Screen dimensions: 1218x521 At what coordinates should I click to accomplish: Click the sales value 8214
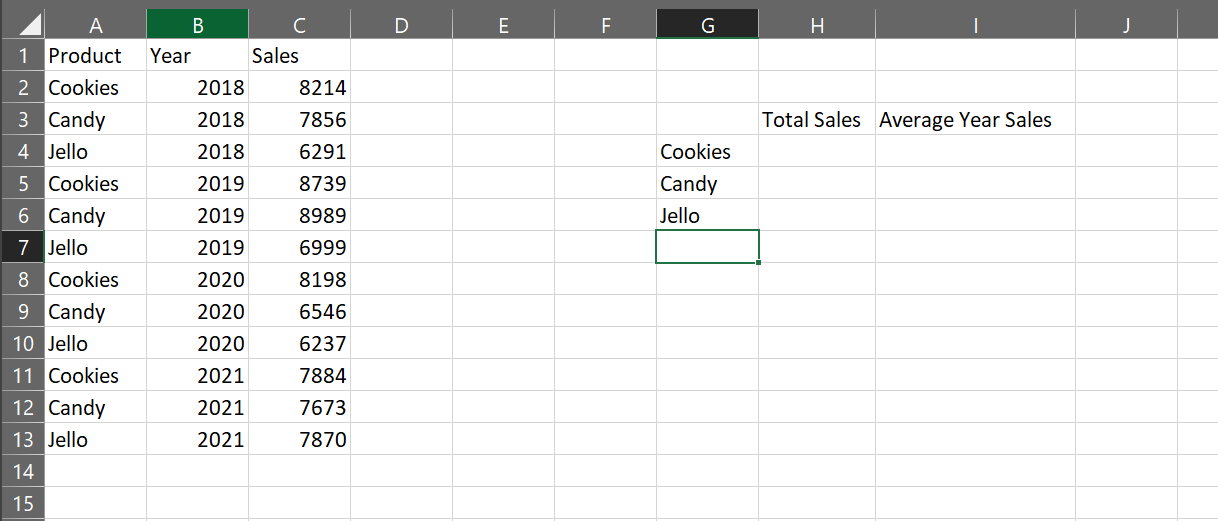pyautogui.click(x=299, y=88)
